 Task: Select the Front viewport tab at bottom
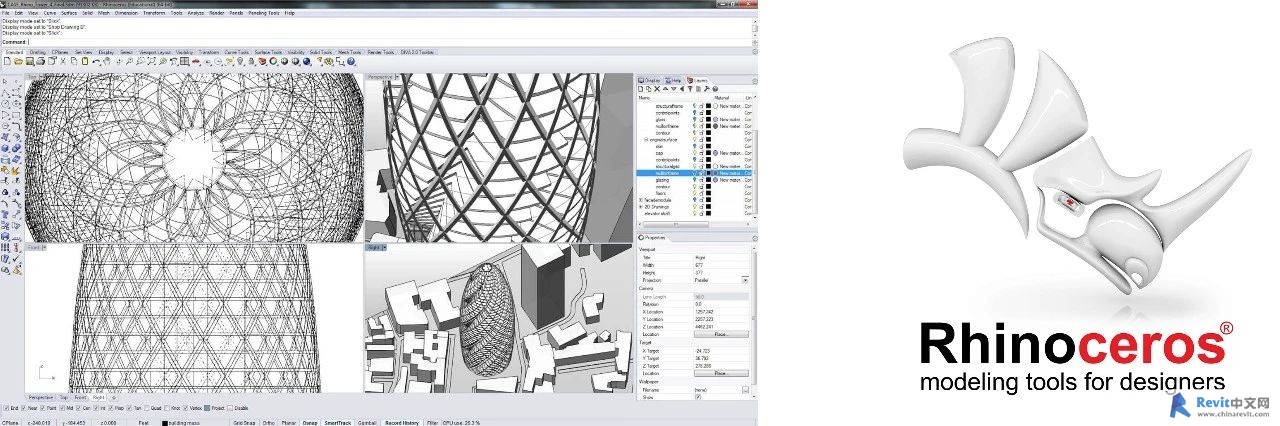[x=80, y=397]
